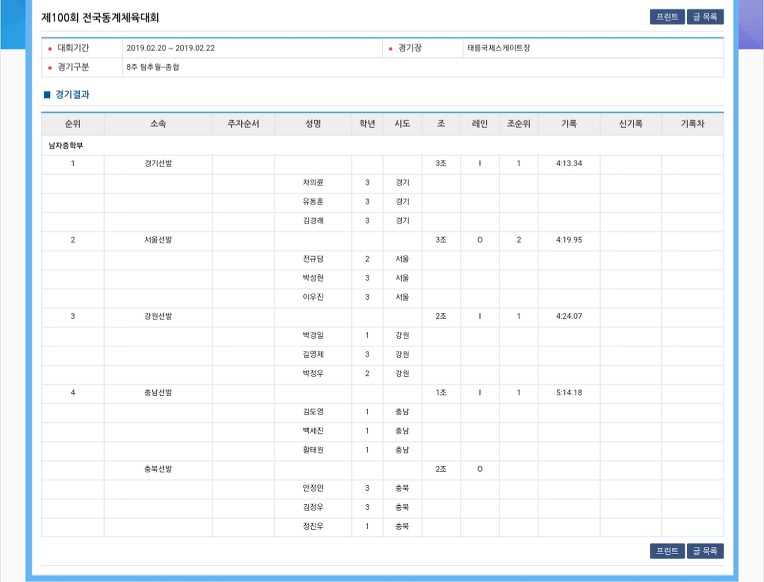This screenshot has height=582, width=764.
Task: Click the 소속 column header
Action: click(x=158, y=124)
